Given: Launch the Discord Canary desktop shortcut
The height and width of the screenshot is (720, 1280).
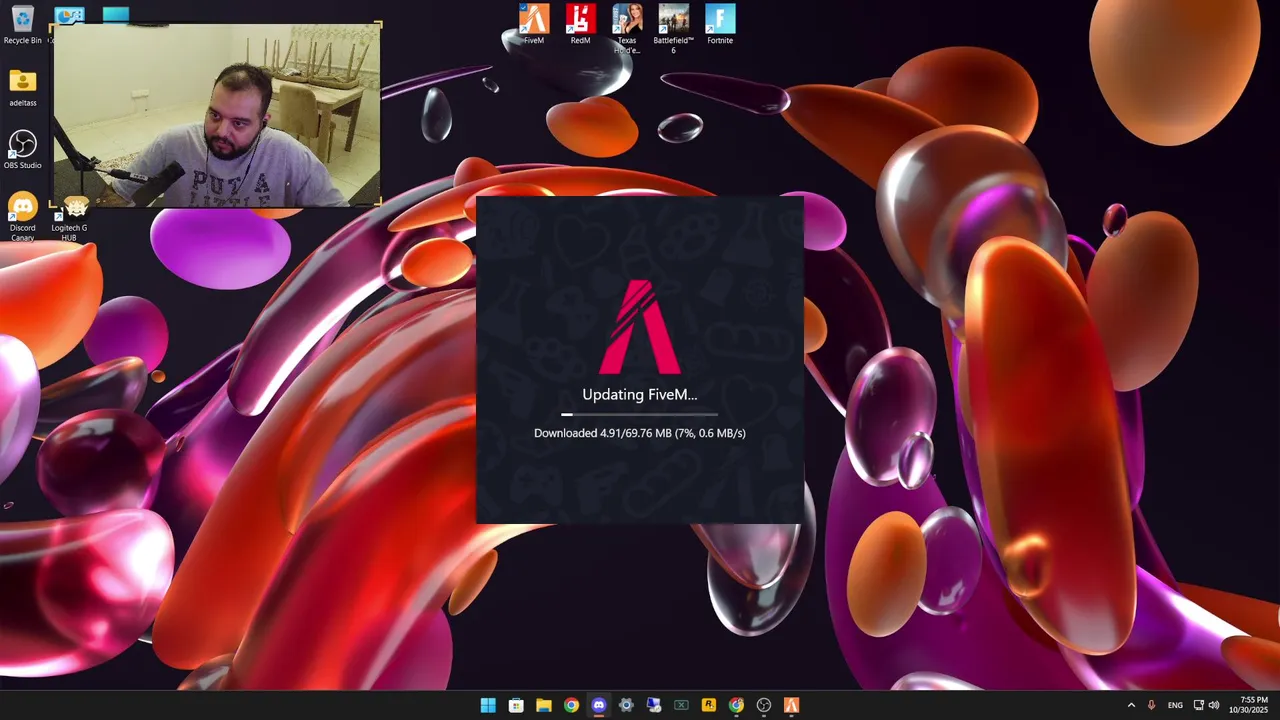Looking at the screenshot, I should [22, 216].
